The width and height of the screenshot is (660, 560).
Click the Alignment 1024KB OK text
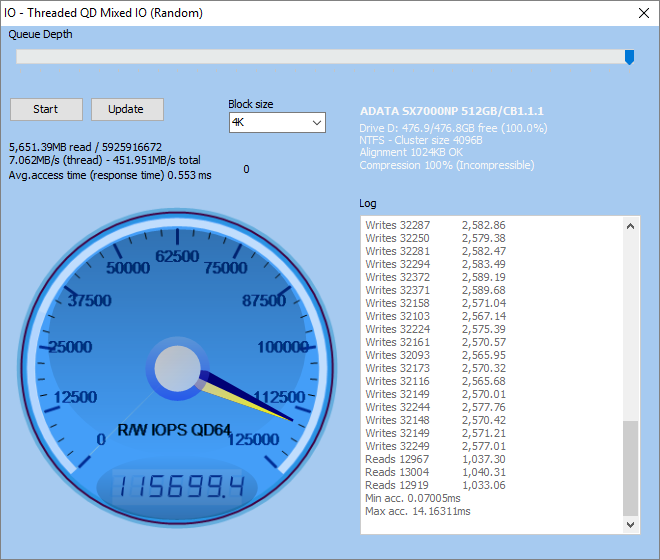point(411,152)
